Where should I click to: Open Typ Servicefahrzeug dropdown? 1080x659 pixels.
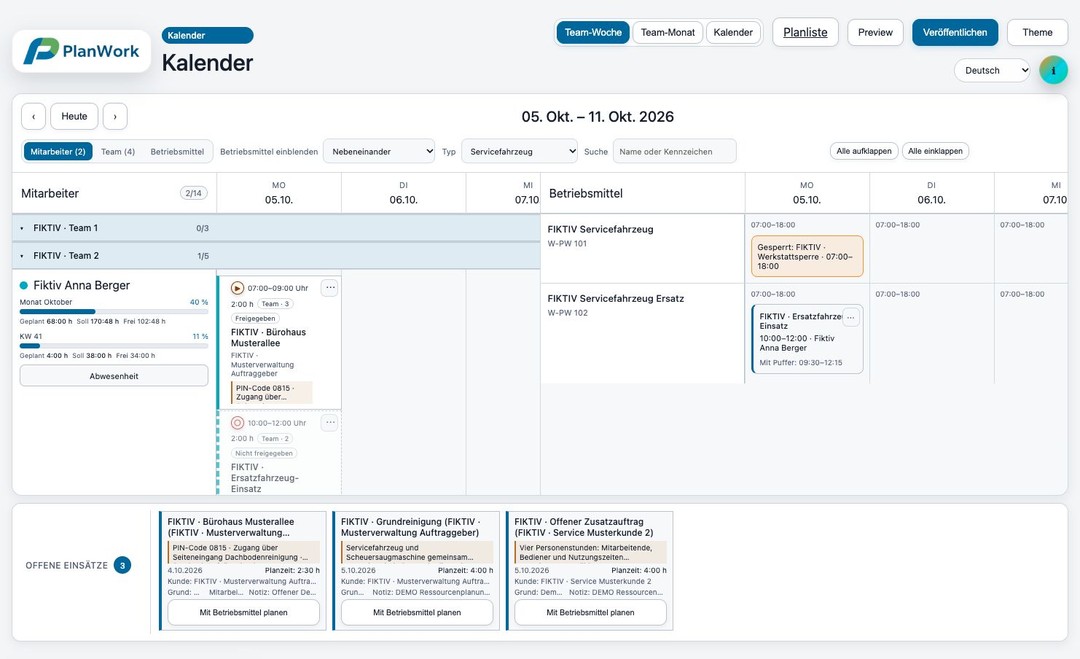[519, 151]
